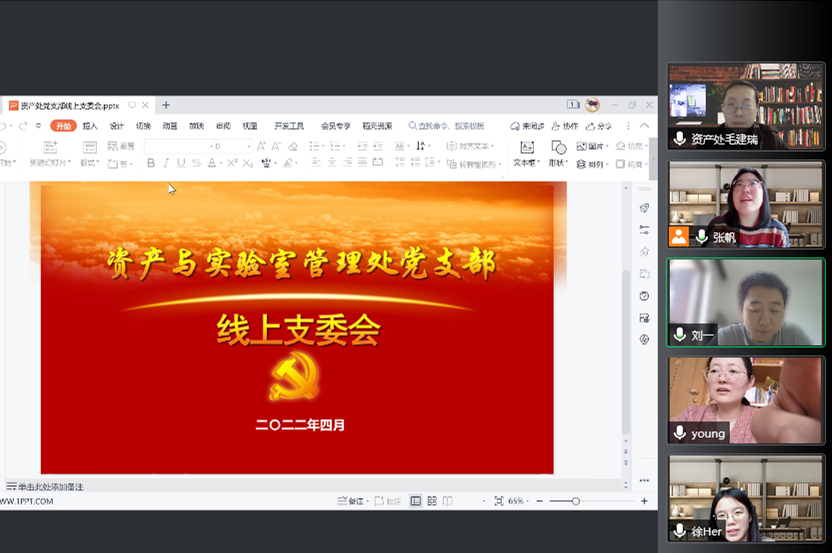
Task: Click the increase font size icon
Action: point(261,146)
